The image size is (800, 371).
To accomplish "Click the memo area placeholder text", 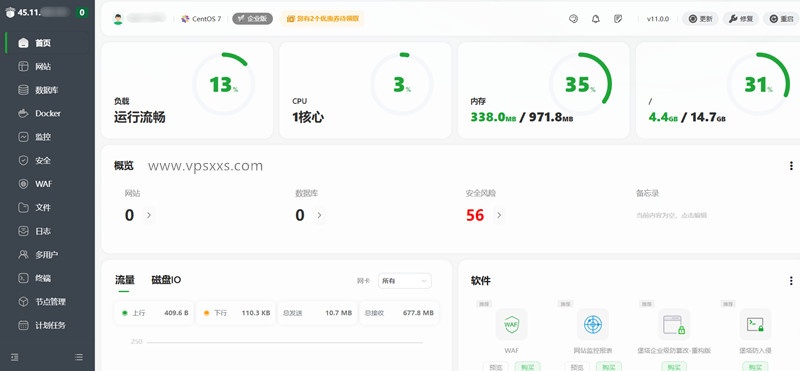I will [671, 215].
